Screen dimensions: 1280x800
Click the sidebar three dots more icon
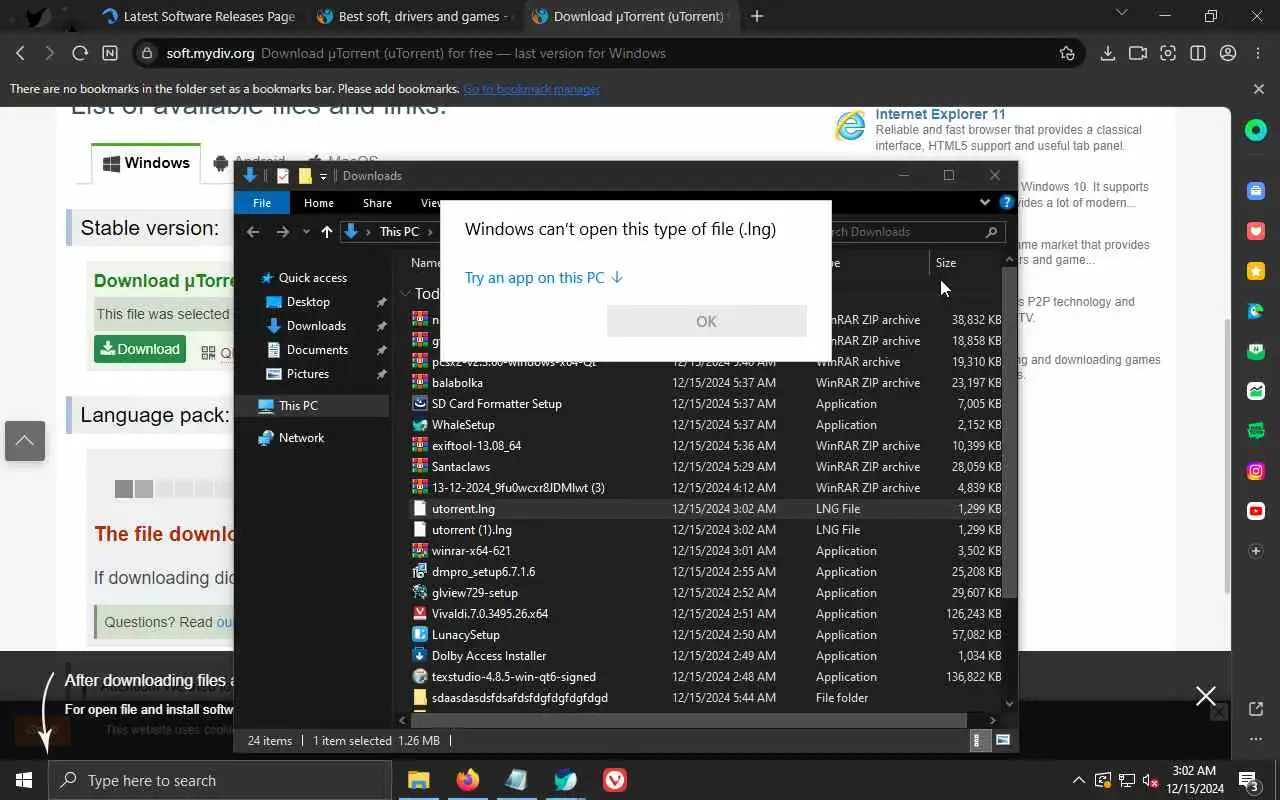click(x=1256, y=739)
